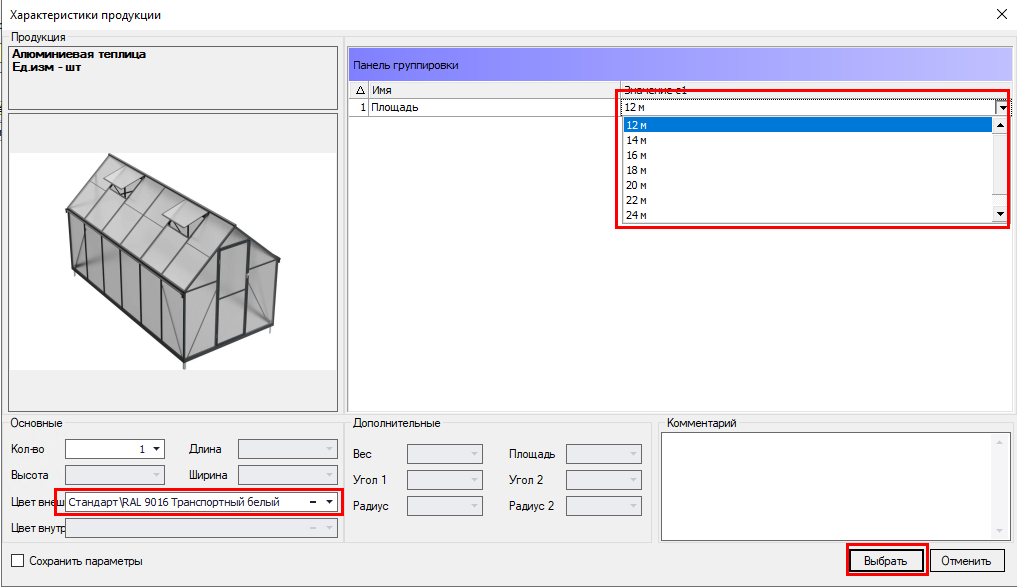1017x587 pixels.
Task: Click the Выбрать button
Action: (x=886, y=560)
